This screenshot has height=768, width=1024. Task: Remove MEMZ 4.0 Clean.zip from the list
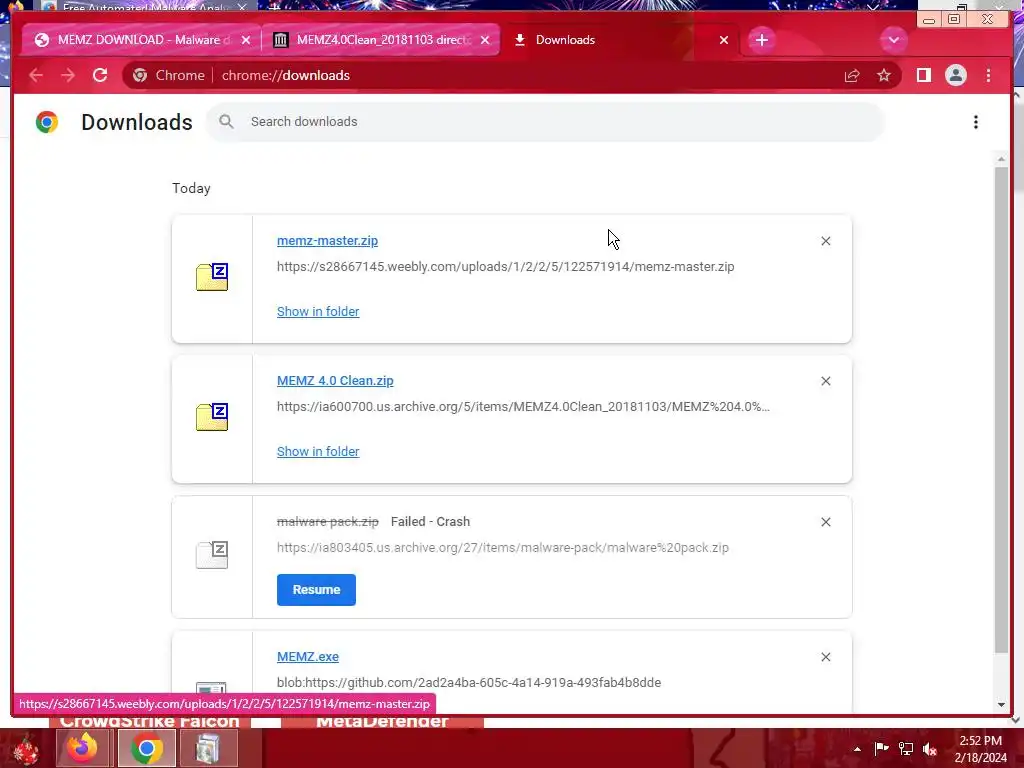825,381
